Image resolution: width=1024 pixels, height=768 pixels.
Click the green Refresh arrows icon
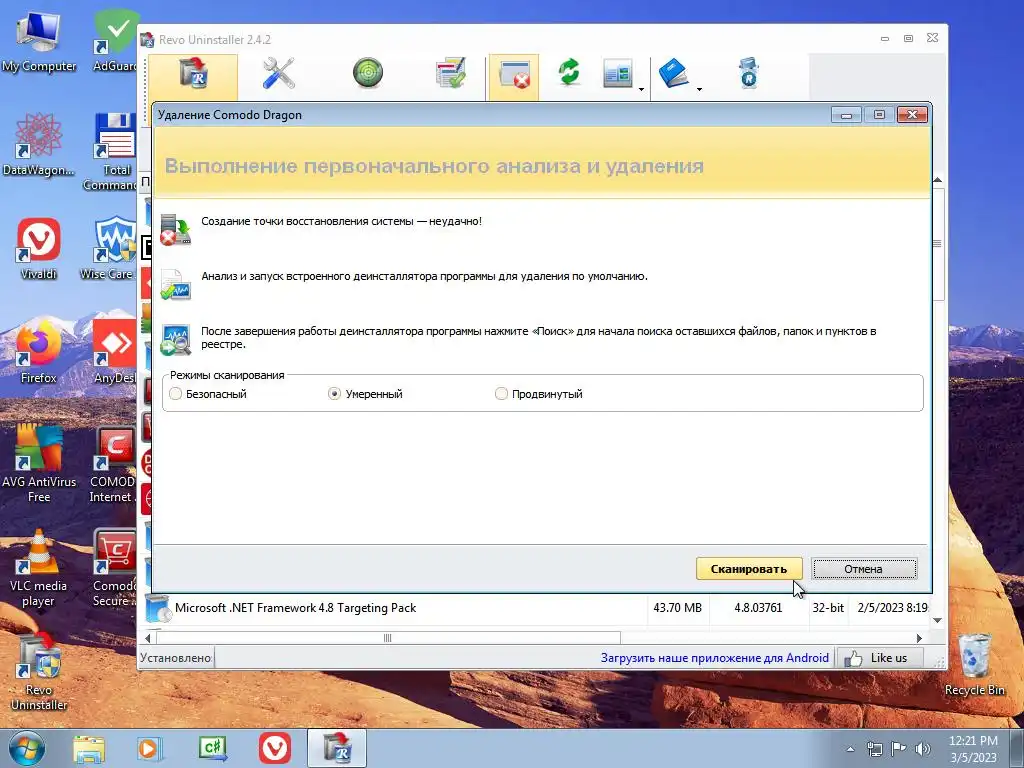(x=569, y=72)
